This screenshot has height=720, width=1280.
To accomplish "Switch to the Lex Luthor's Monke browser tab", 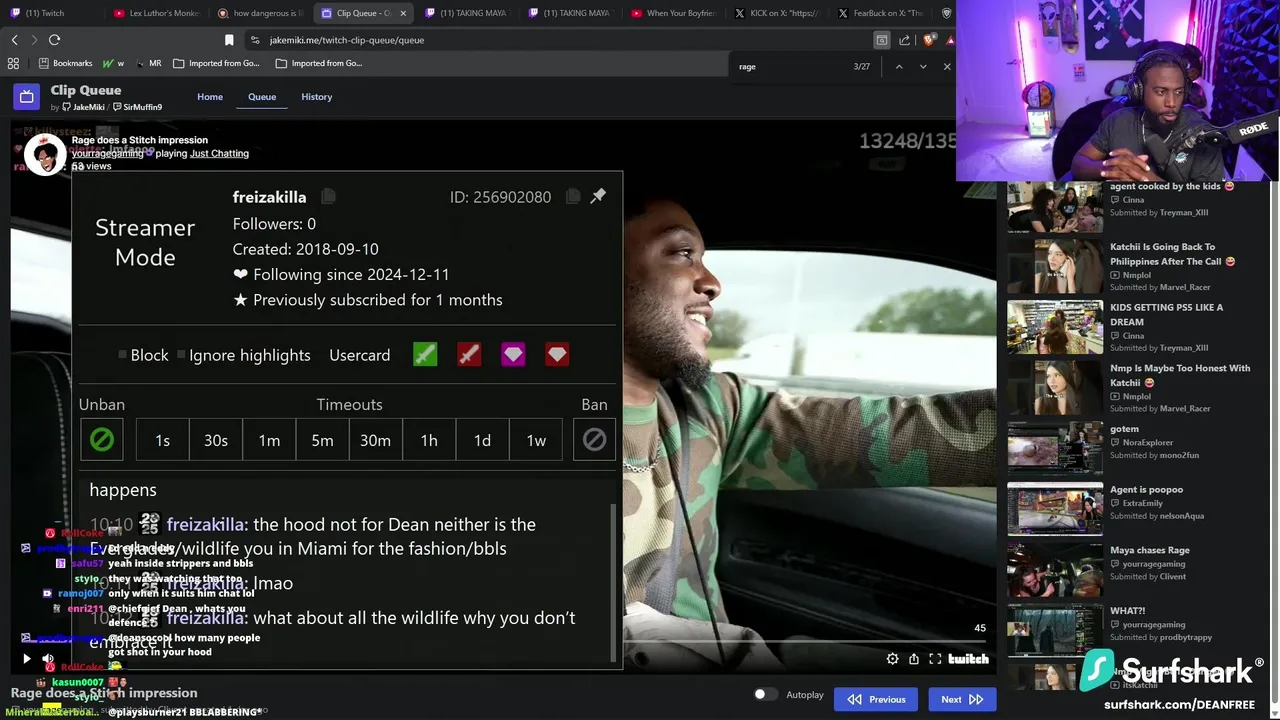I will point(155,13).
